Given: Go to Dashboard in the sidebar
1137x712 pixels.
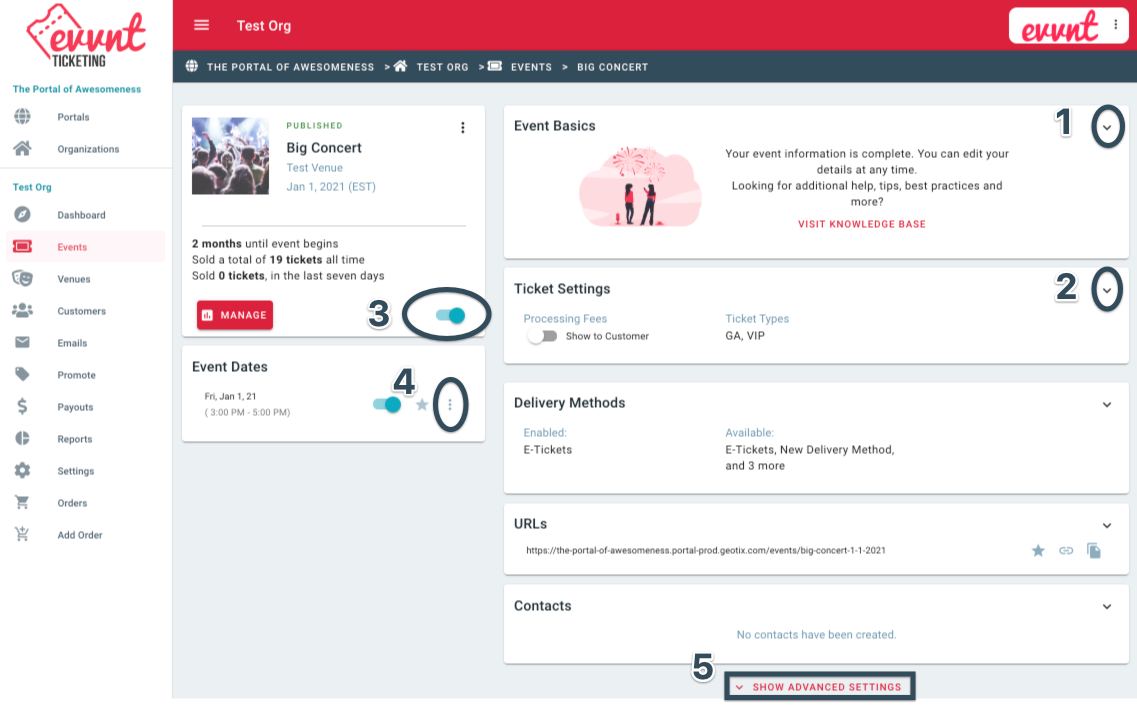Looking at the screenshot, I should pos(81,215).
